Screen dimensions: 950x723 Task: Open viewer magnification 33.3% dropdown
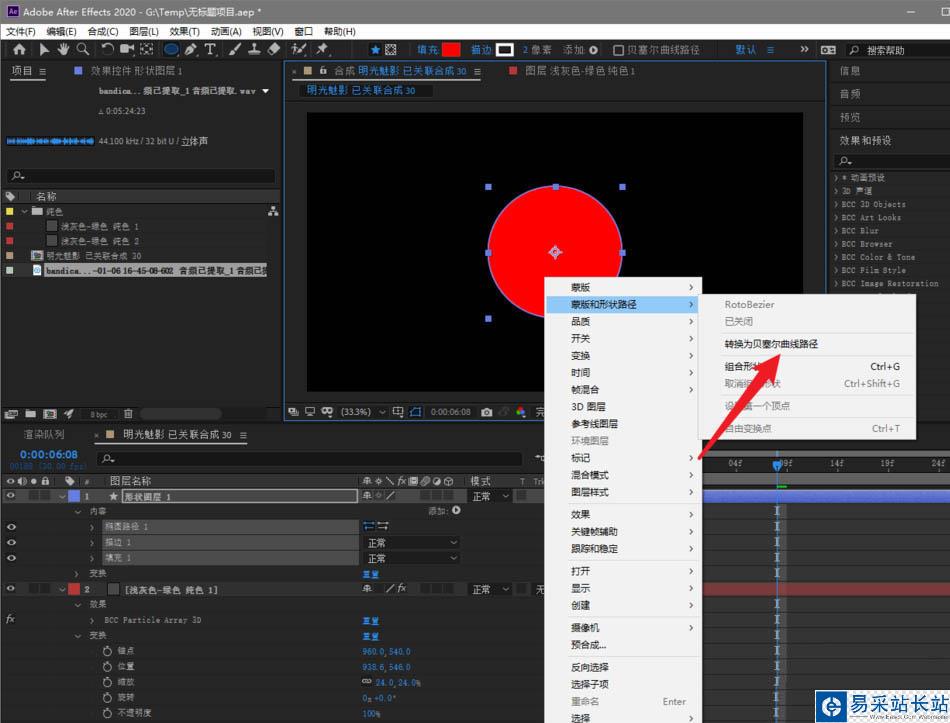point(363,412)
